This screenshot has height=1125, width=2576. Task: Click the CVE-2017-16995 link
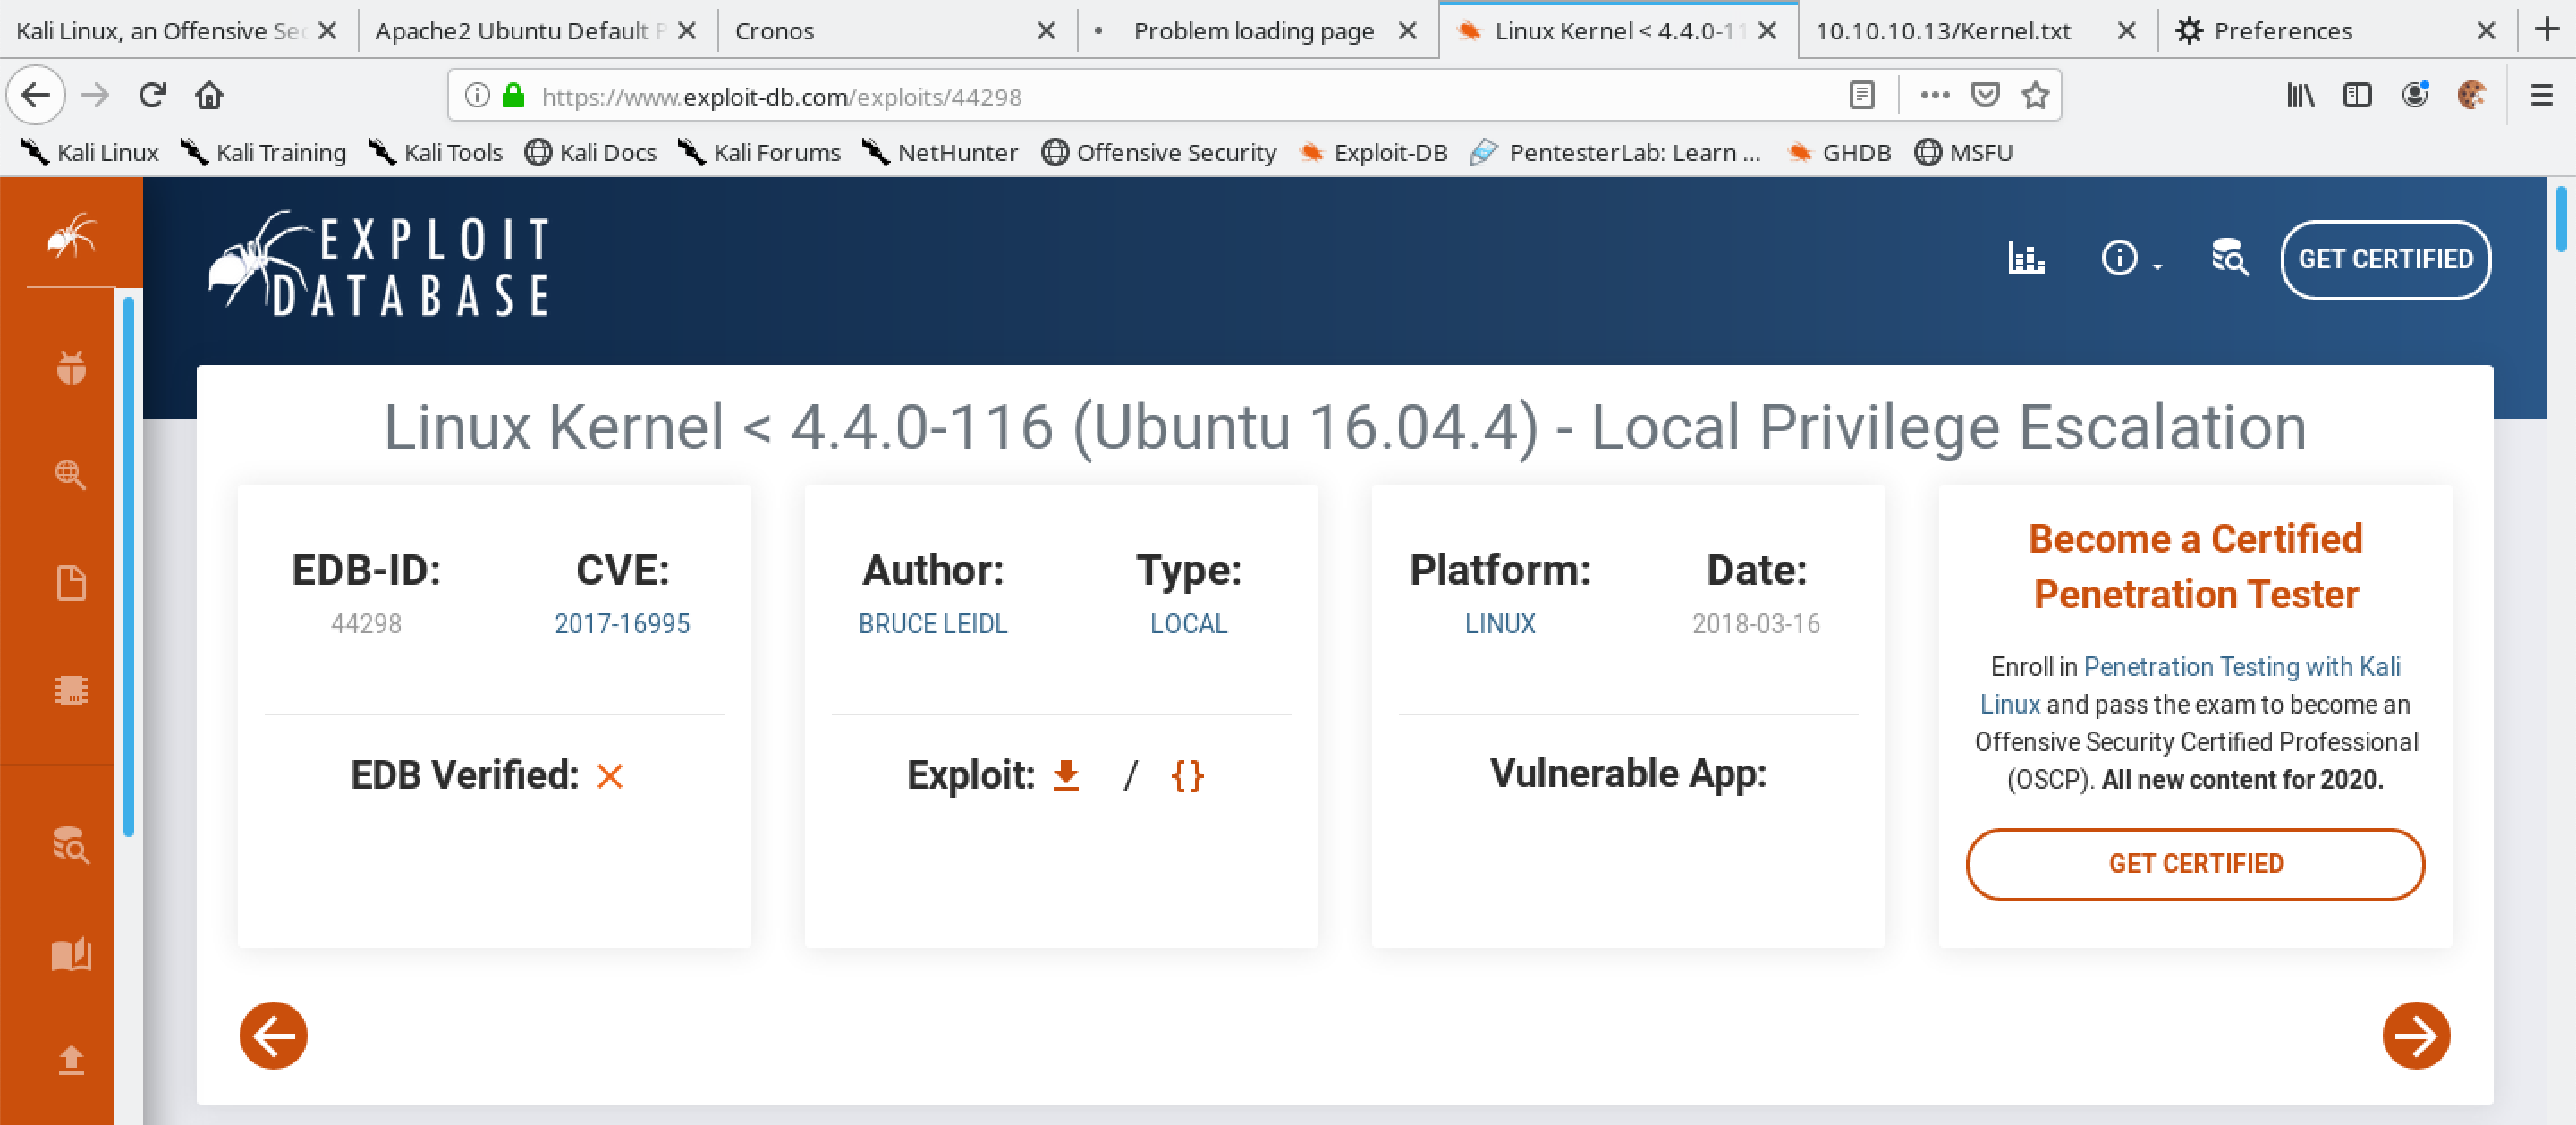tap(619, 624)
